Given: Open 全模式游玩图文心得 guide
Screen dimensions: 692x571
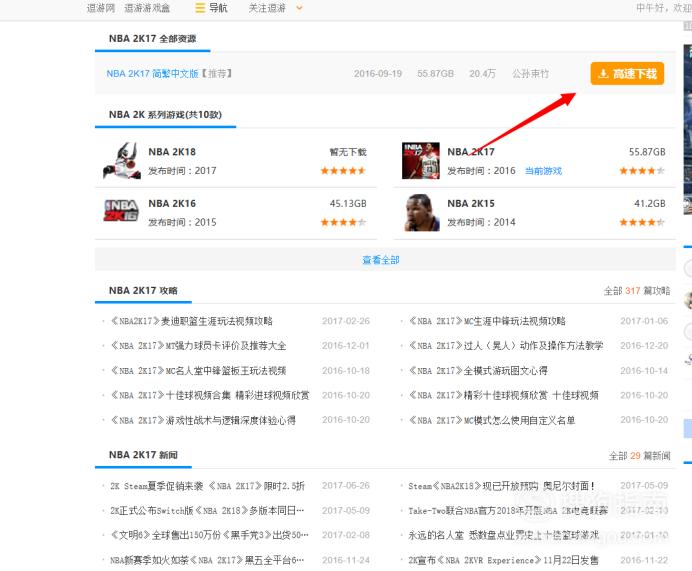Looking at the screenshot, I should (x=478, y=371).
